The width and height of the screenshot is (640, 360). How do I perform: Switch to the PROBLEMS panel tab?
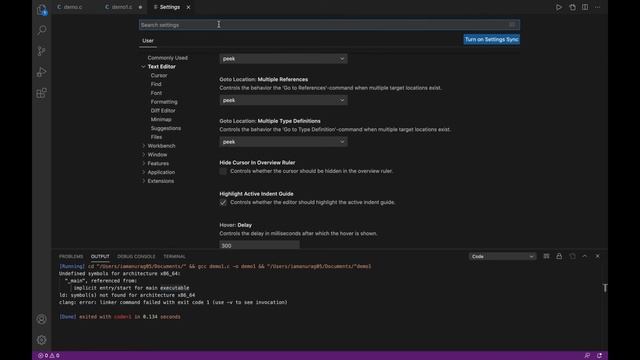coord(71,256)
